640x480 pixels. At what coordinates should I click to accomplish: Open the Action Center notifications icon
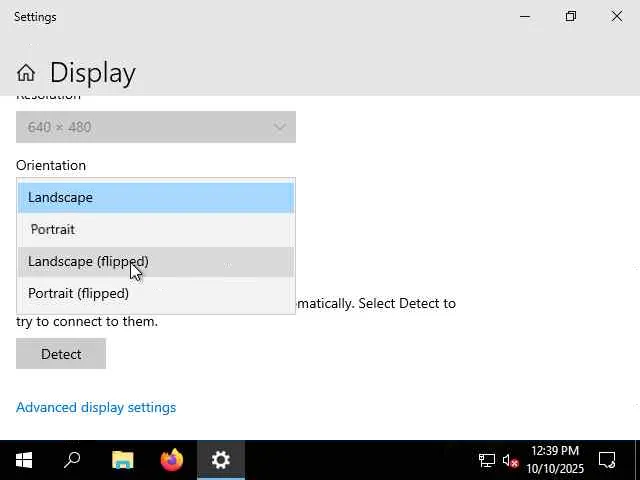point(607,460)
